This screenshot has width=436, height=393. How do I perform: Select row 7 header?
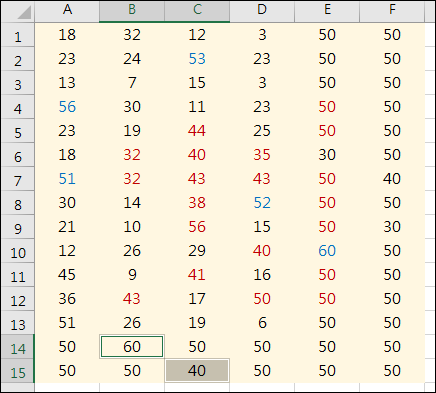(x=18, y=179)
